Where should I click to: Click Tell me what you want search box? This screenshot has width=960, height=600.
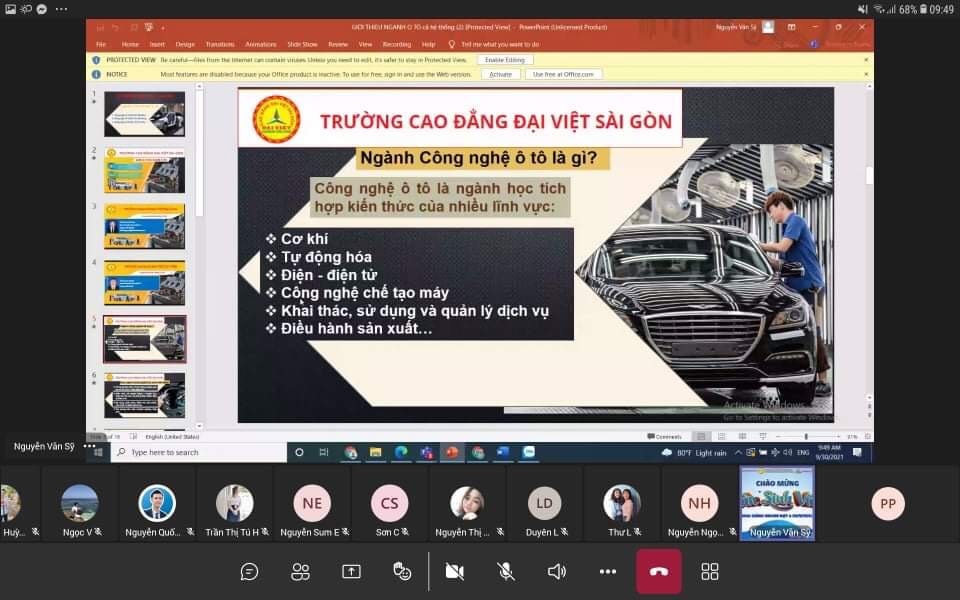(495, 44)
